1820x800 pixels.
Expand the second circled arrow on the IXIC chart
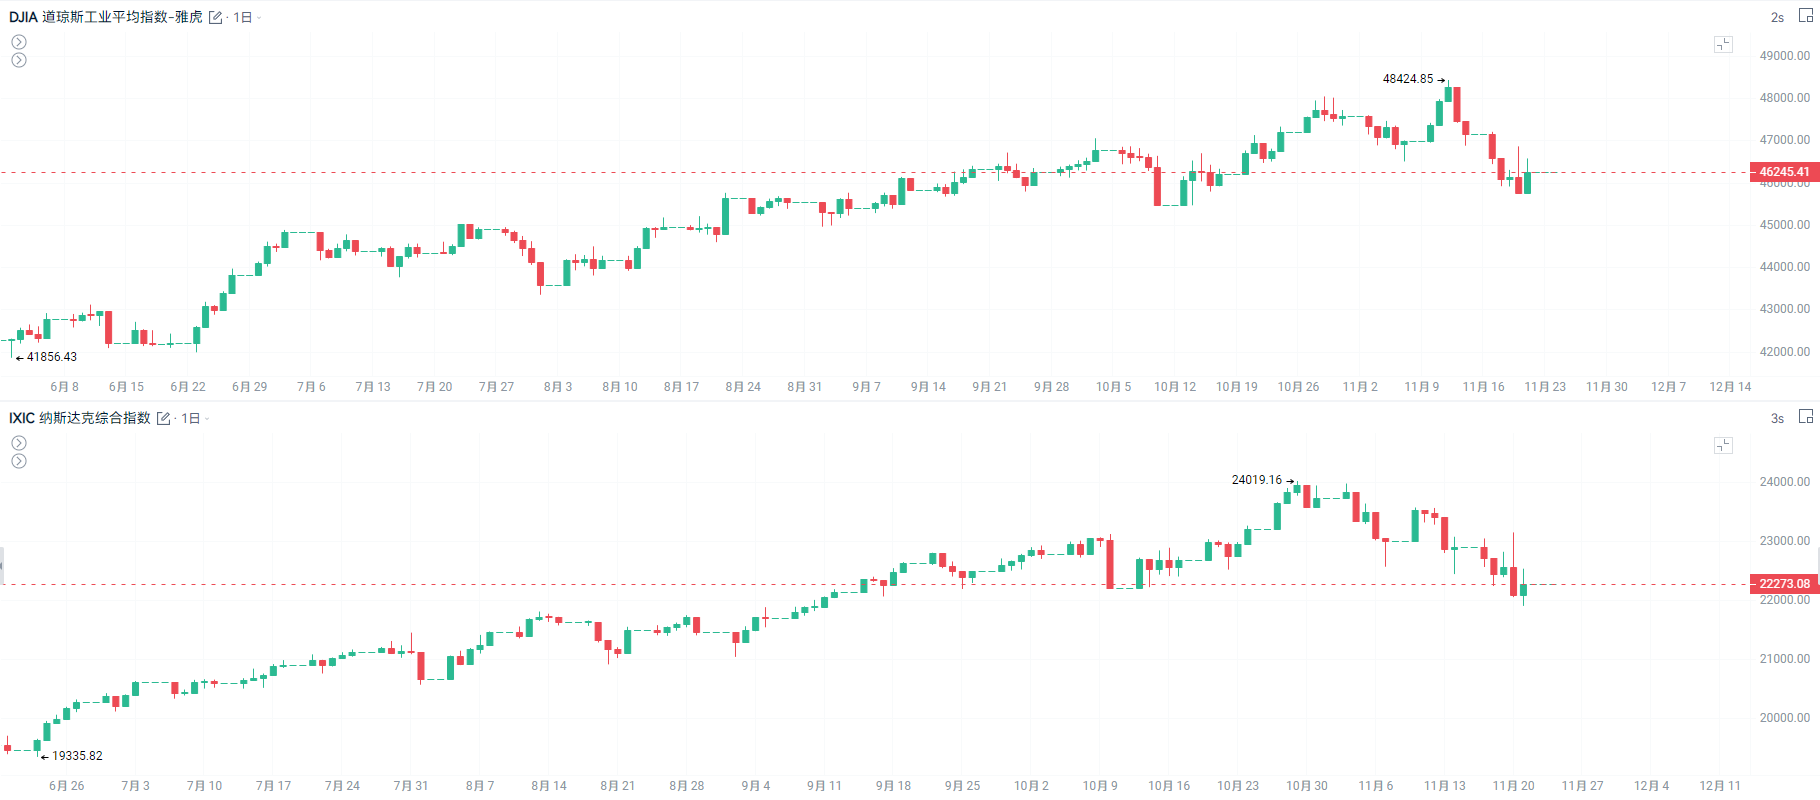19,461
